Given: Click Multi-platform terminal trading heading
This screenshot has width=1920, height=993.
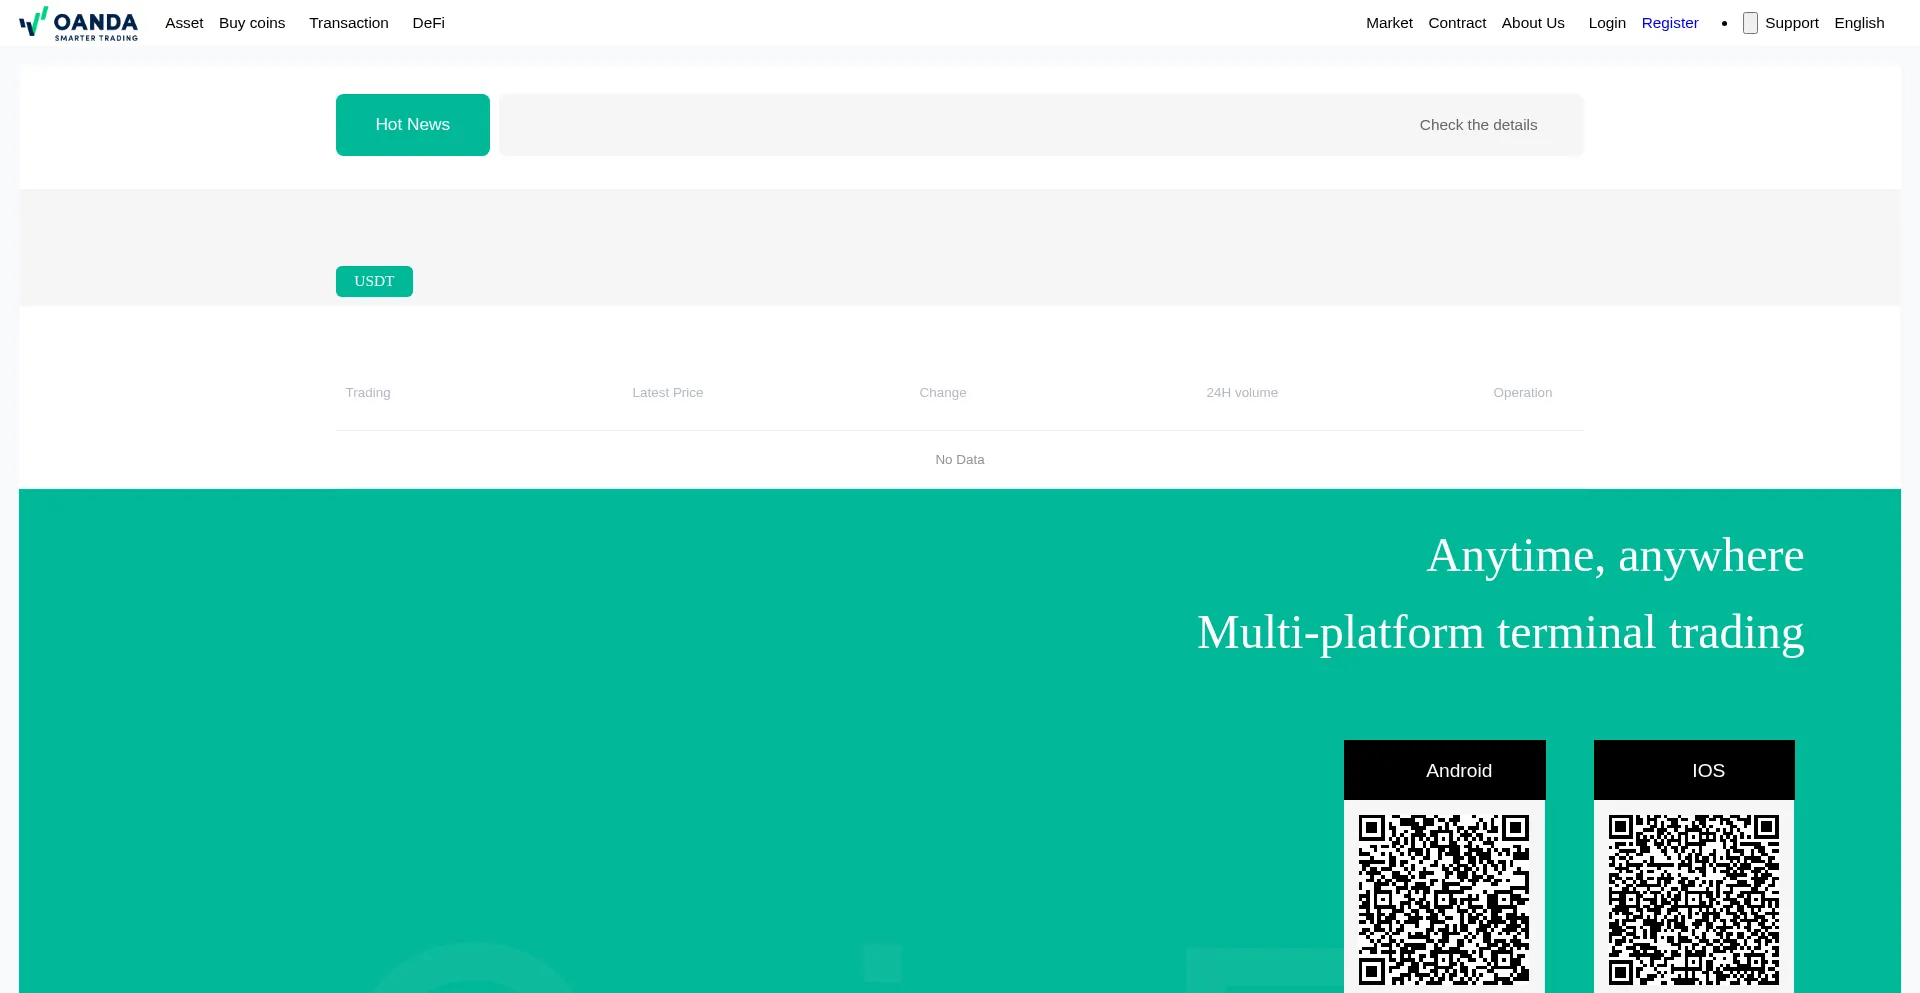Looking at the screenshot, I should [x=1501, y=633].
